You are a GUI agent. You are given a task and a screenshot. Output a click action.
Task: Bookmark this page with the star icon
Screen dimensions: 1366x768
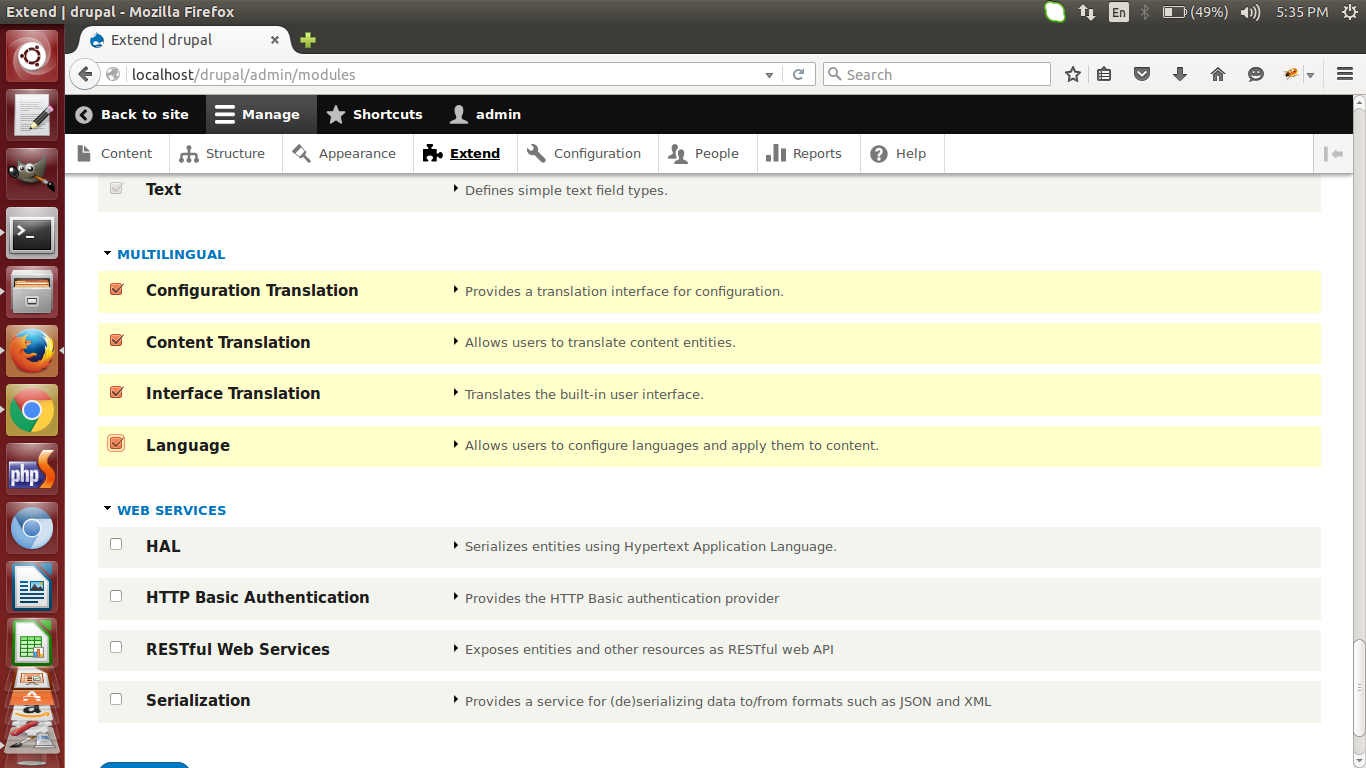(1072, 74)
